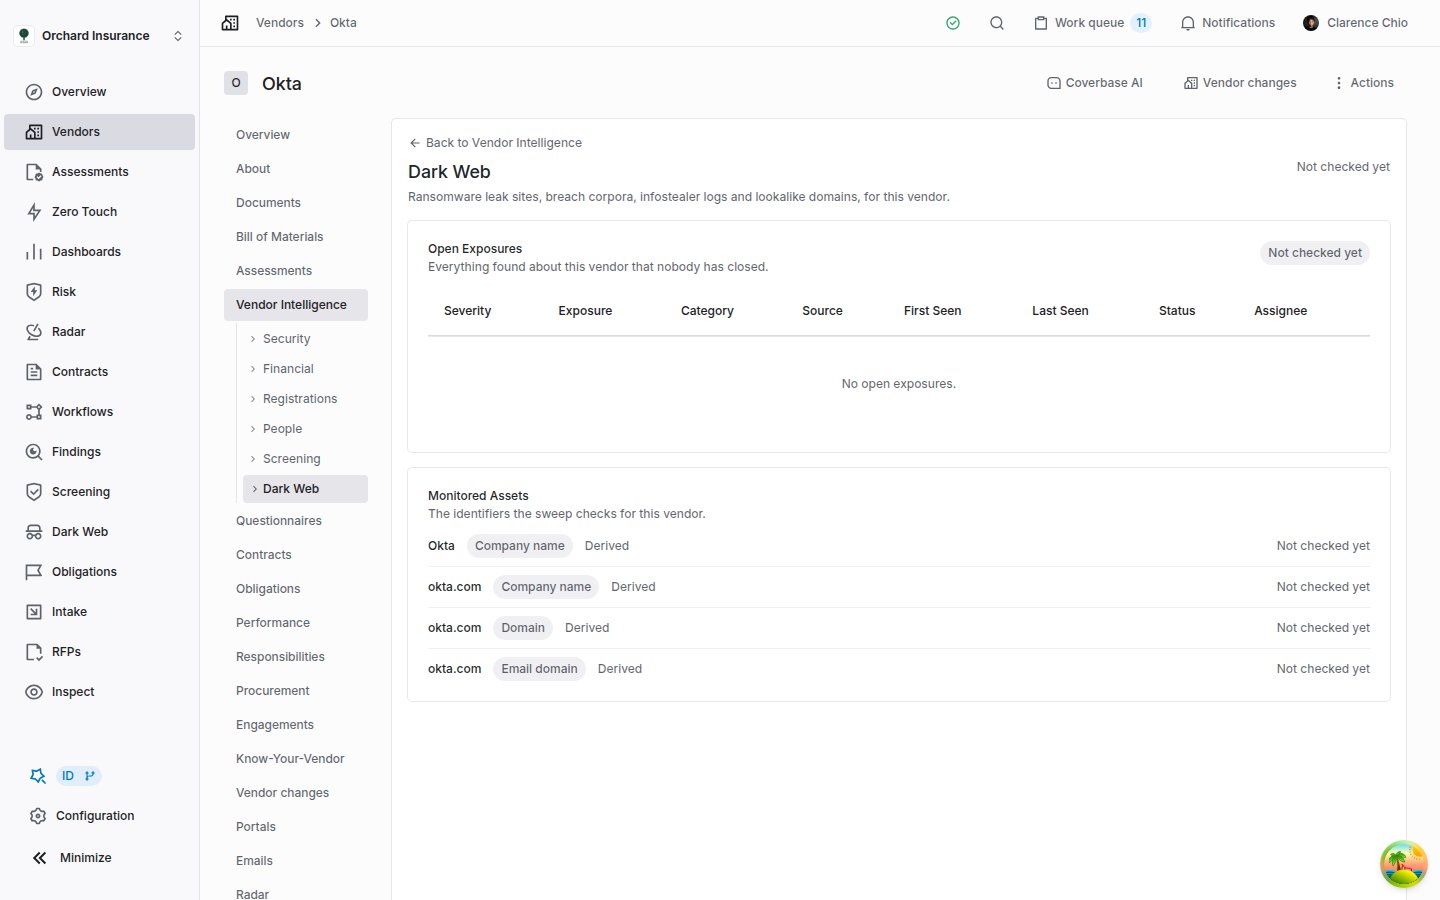
Task: Click the Vendor changes button in header
Action: point(1240,83)
